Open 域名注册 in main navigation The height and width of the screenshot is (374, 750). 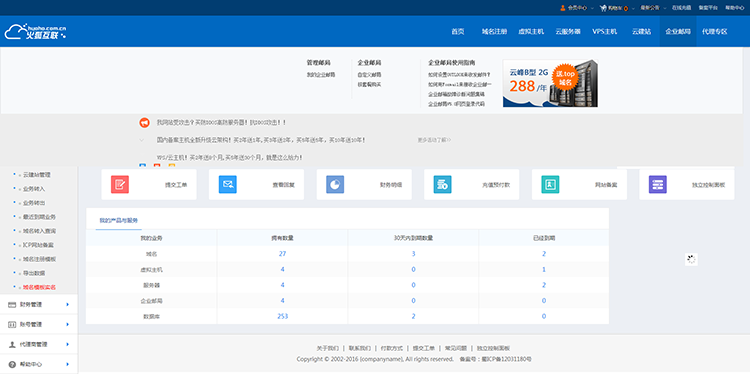494,32
